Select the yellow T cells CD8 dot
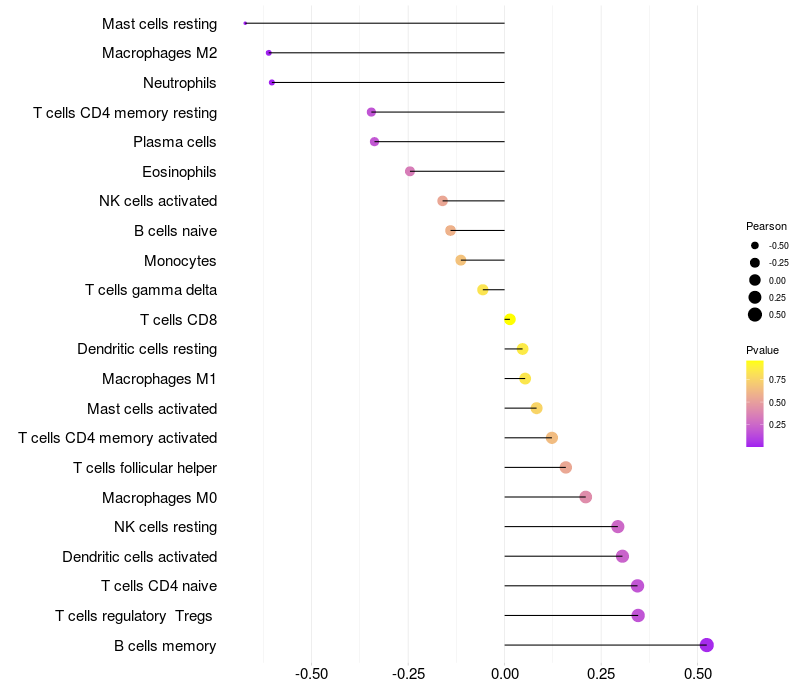 [x=510, y=319]
